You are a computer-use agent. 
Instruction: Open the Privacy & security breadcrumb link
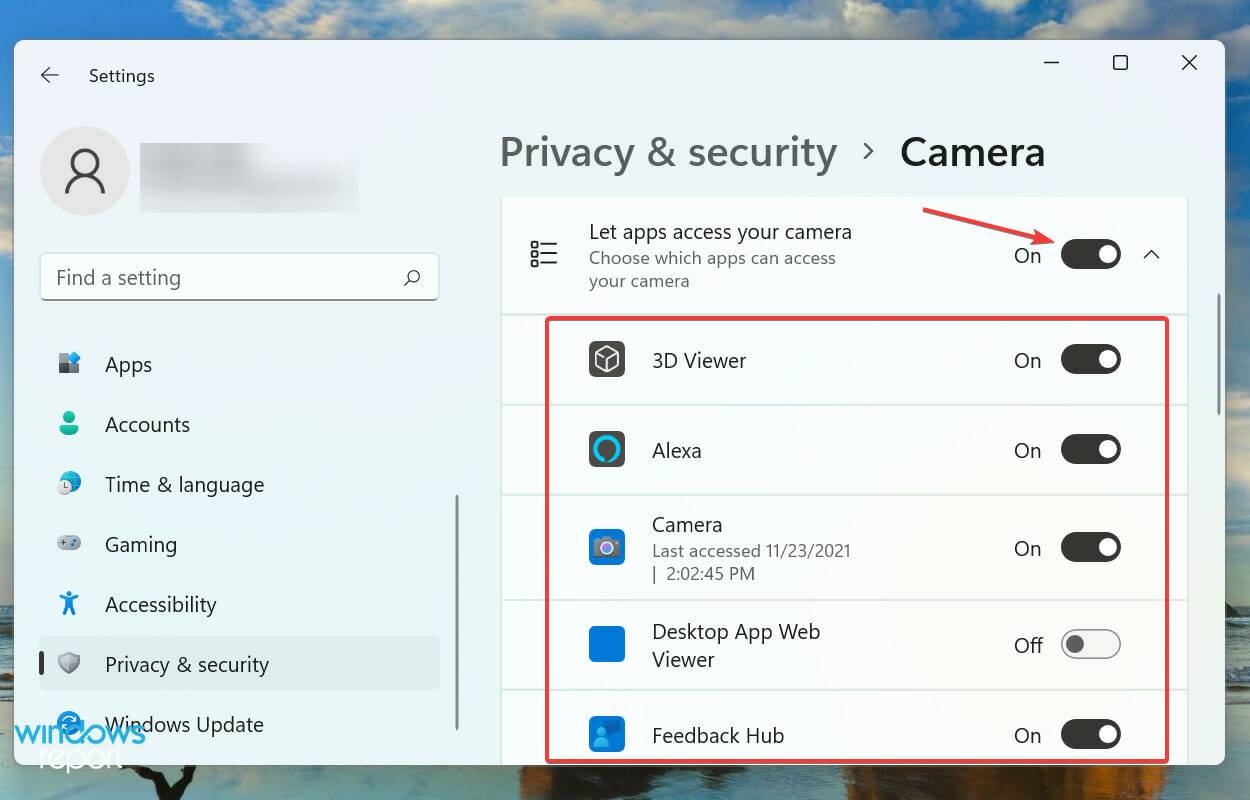click(668, 152)
